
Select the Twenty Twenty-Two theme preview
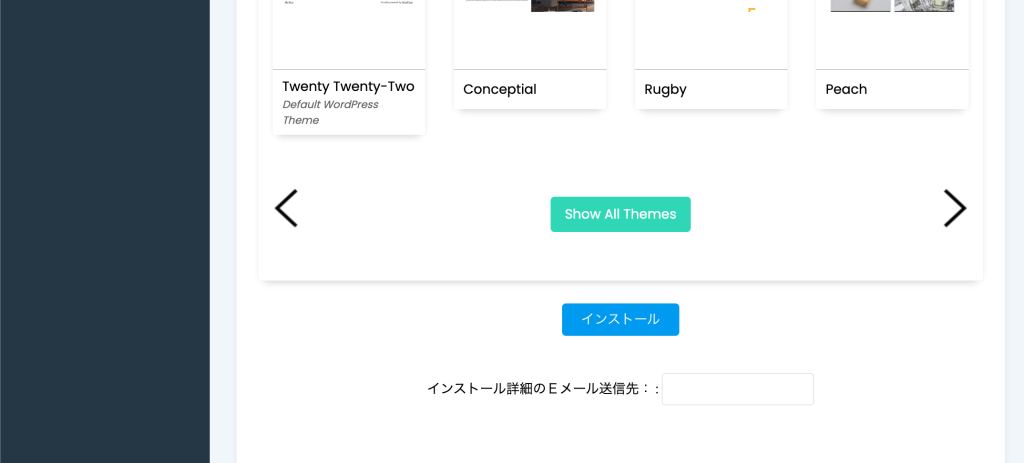pos(349,34)
